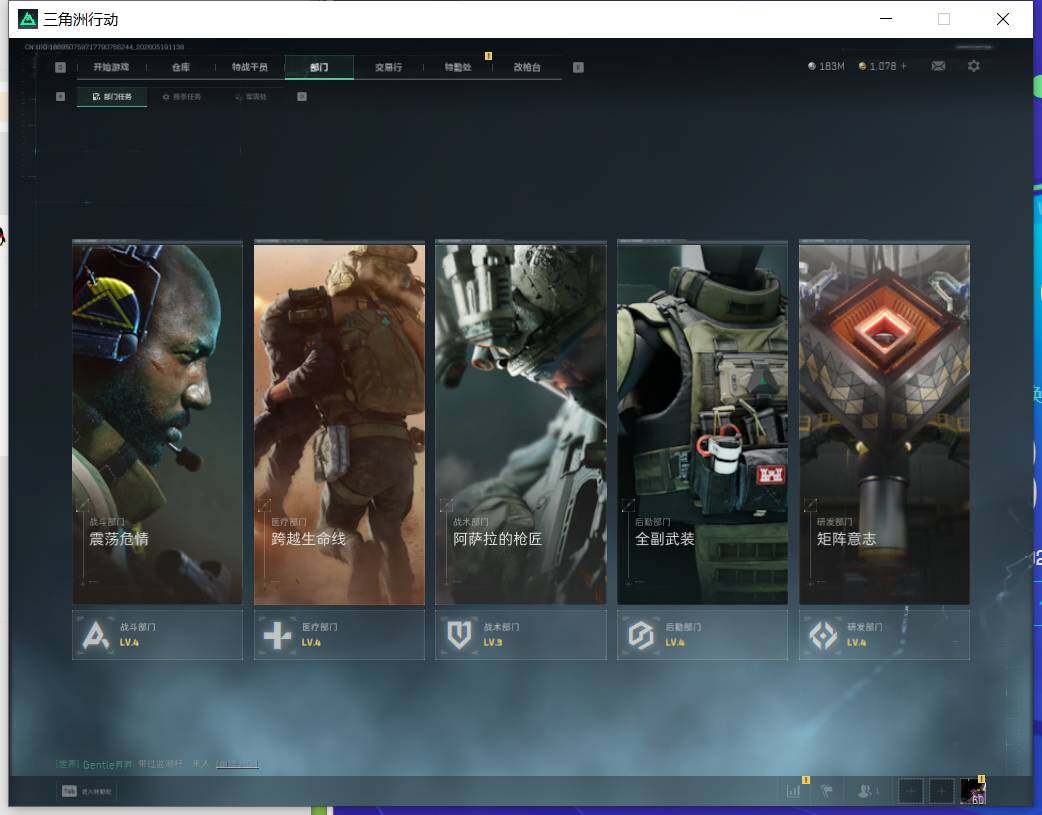
Task: Click the 战斗部门 emblem icon
Action: 96,635
